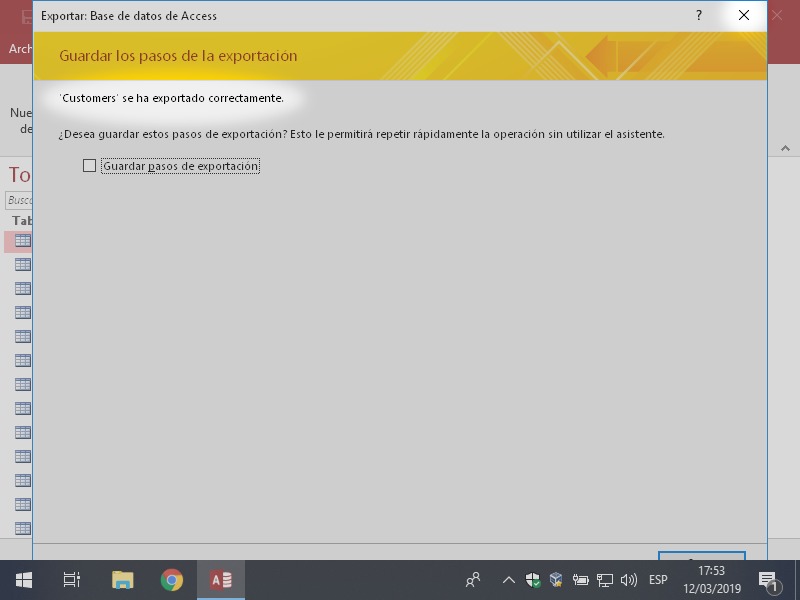Click the volume speaker tray icon

pyautogui.click(x=628, y=580)
